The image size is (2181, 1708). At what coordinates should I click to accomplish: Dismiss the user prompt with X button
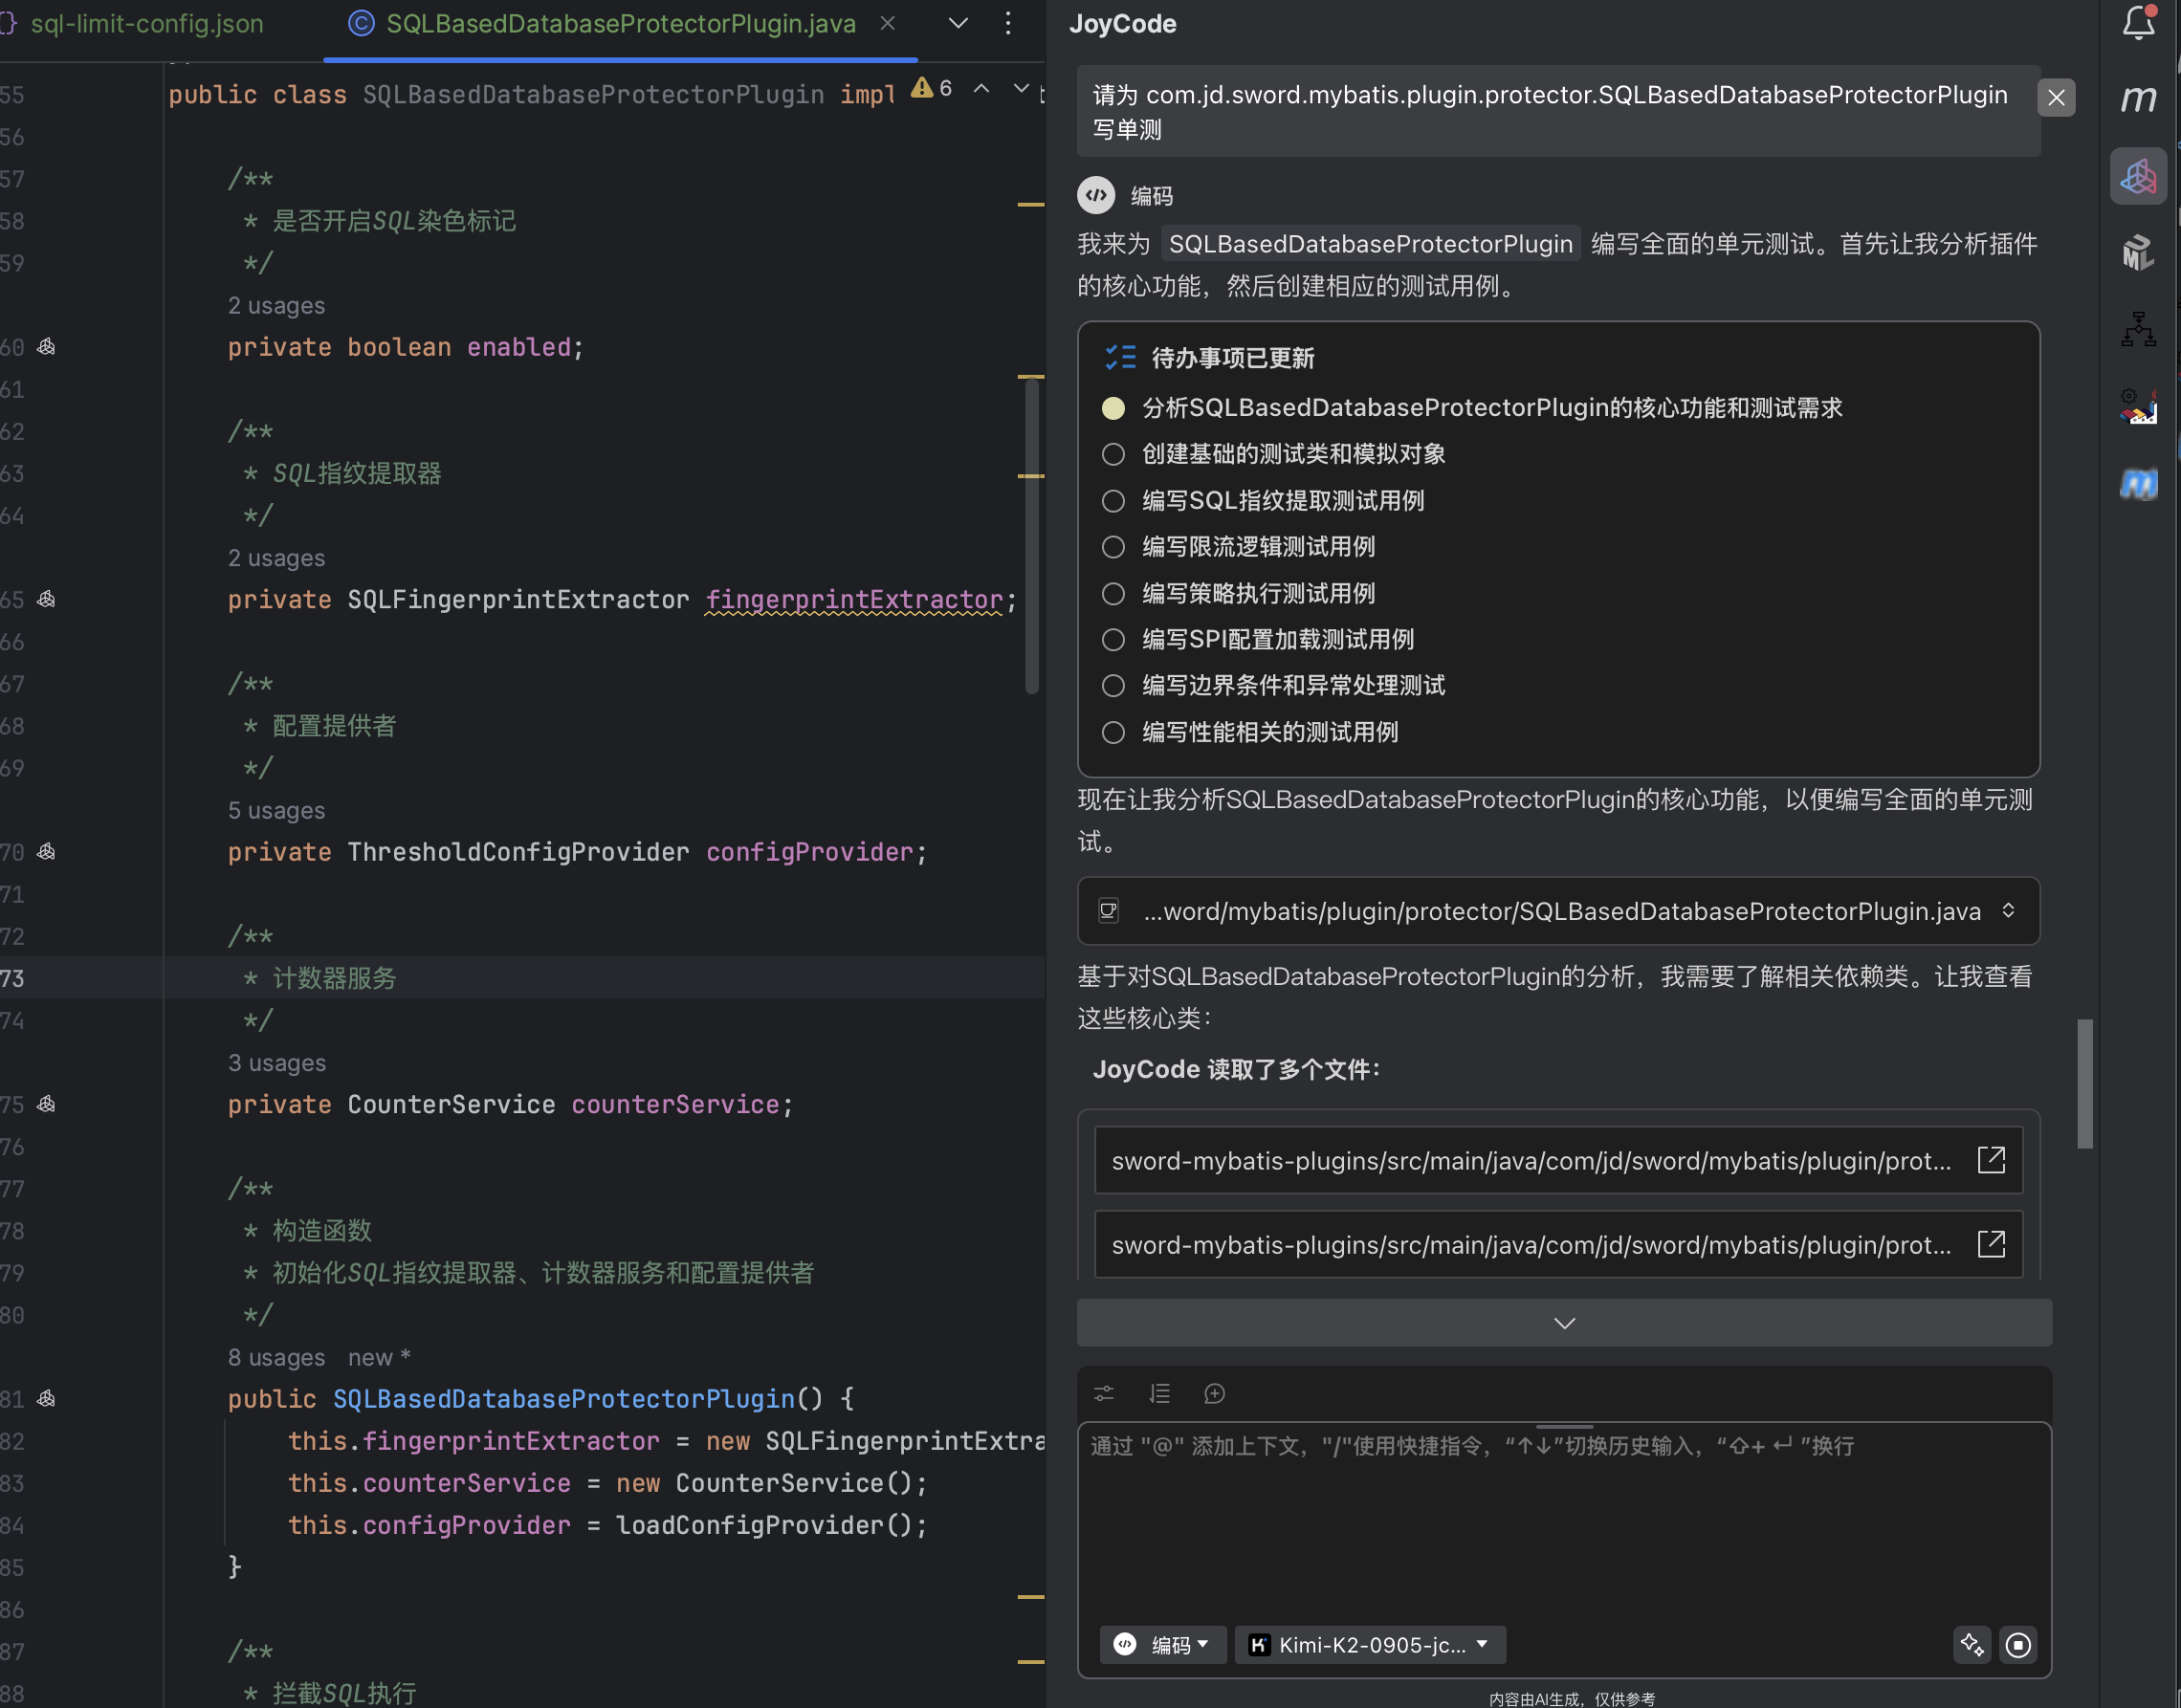[2056, 97]
